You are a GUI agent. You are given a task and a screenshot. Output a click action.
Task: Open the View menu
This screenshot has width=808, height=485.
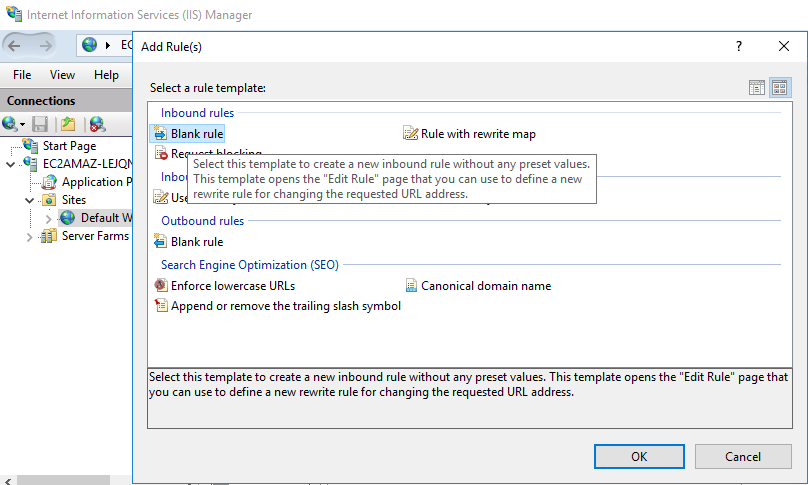click(62, 75)
